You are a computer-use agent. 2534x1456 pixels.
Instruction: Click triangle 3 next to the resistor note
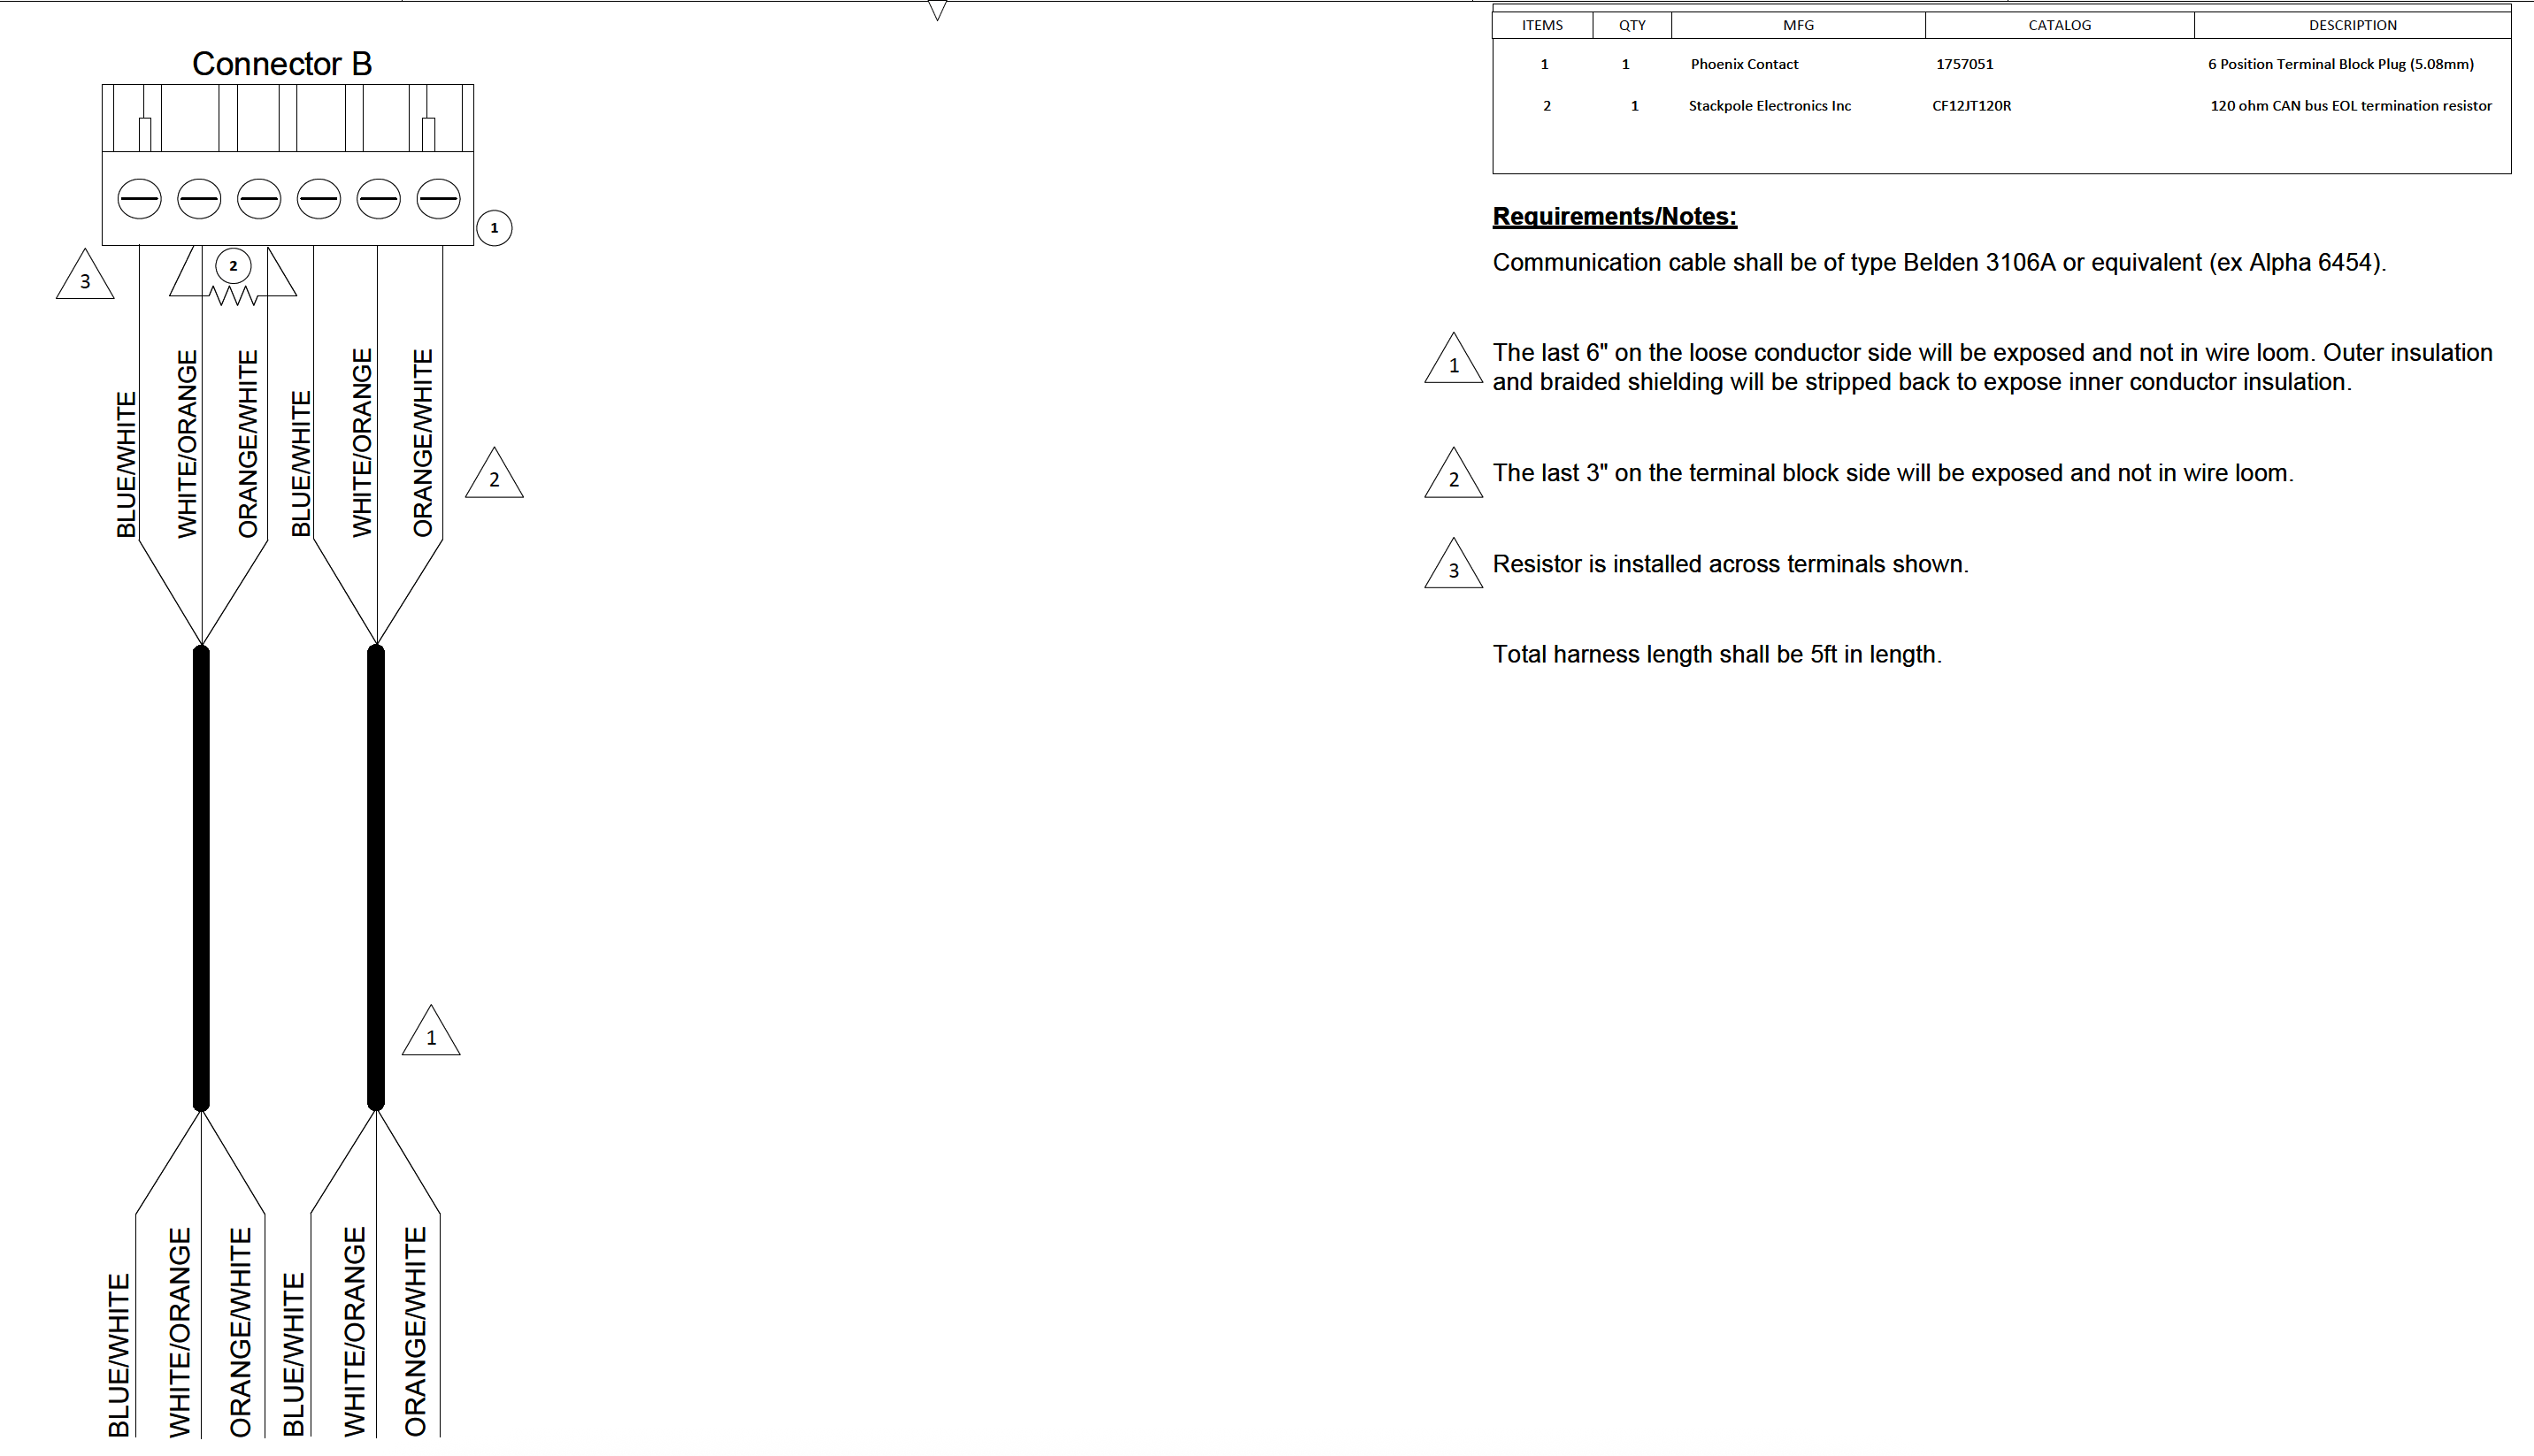tap(1453, 567)
